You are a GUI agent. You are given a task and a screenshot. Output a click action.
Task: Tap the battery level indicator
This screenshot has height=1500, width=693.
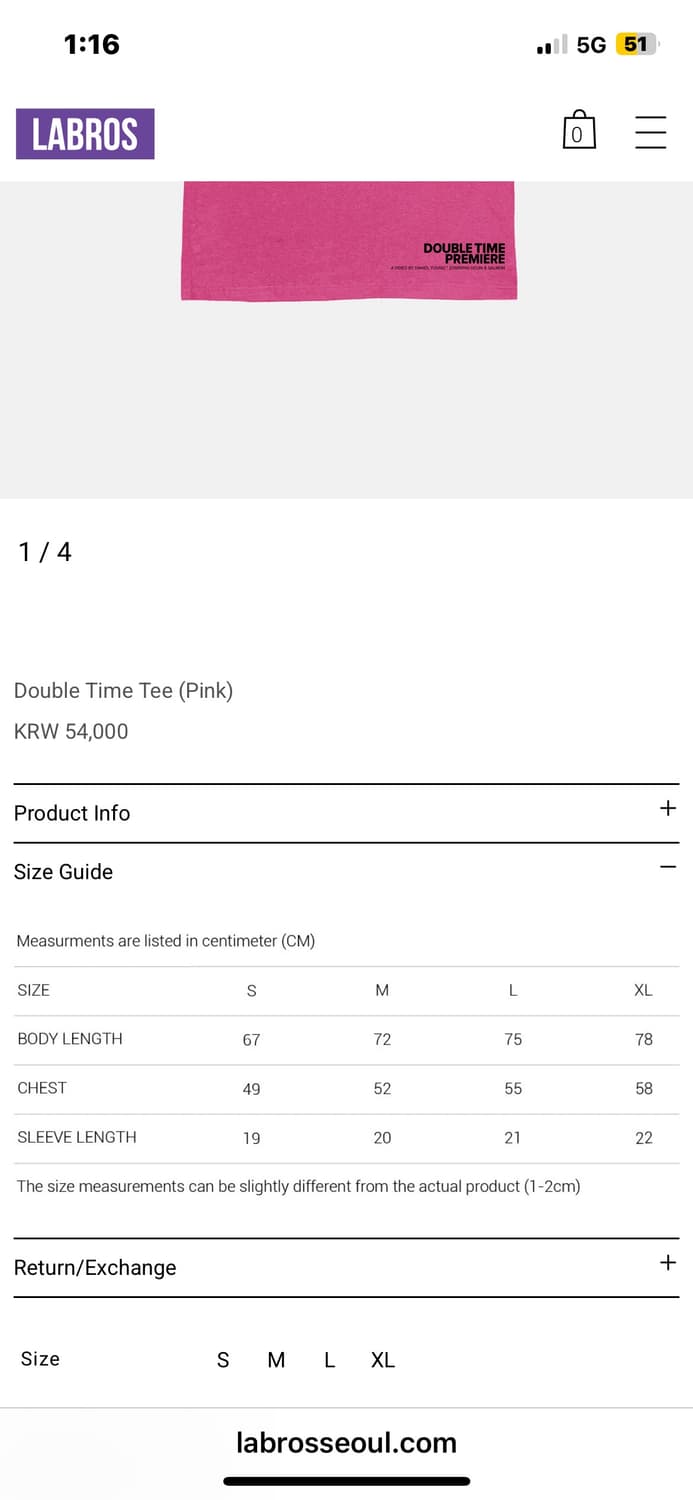point(638,44)
